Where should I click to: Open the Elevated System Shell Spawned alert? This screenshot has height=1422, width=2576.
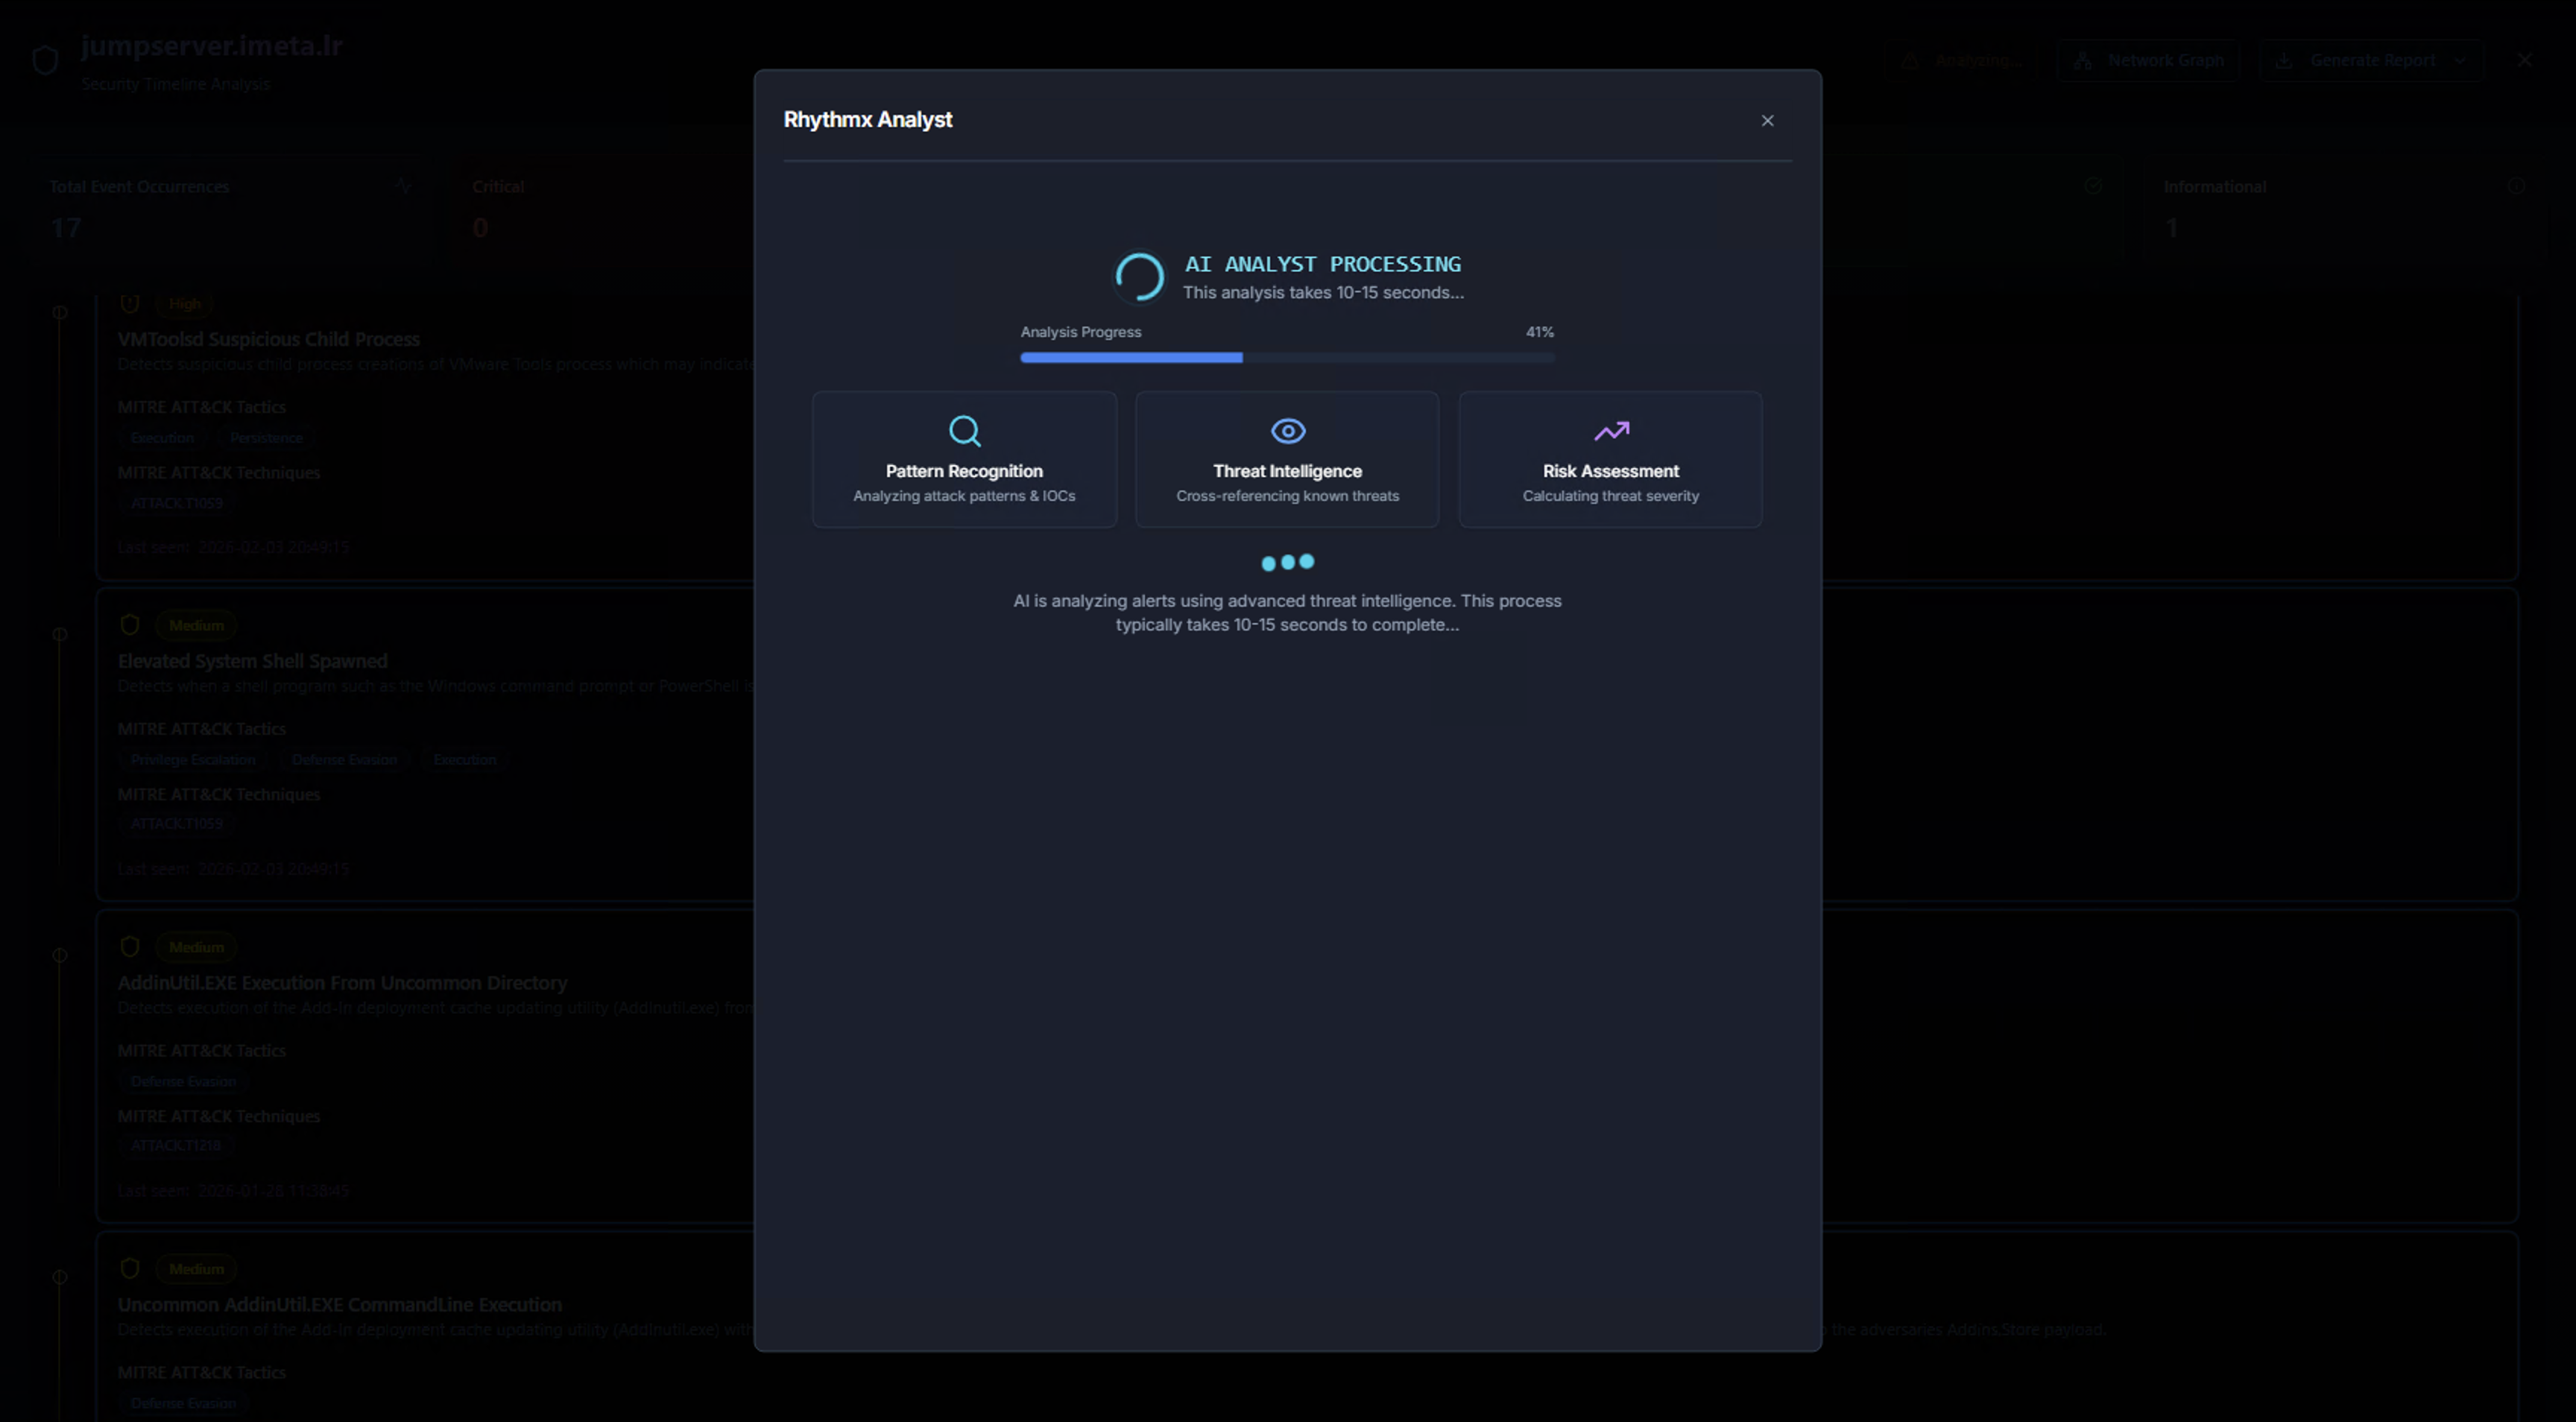(251, 661)
